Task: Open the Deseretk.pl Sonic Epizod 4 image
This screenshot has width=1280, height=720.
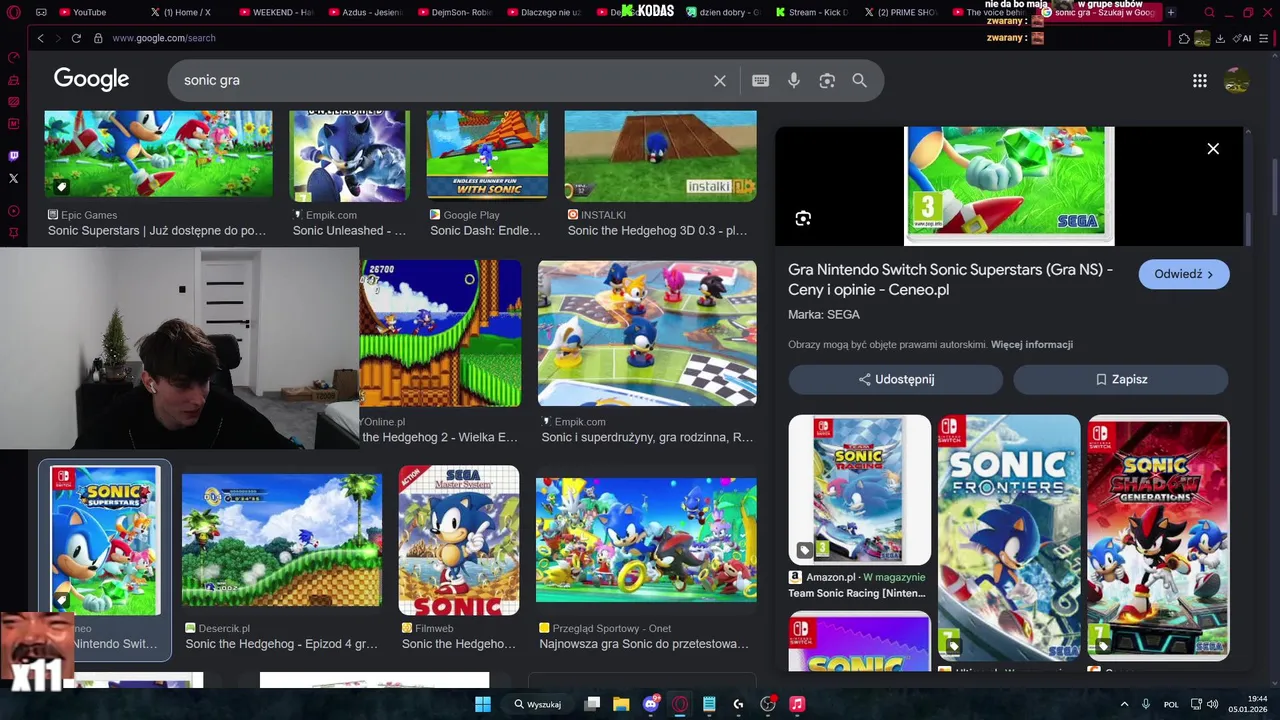Action: click(x=282, y=540)
